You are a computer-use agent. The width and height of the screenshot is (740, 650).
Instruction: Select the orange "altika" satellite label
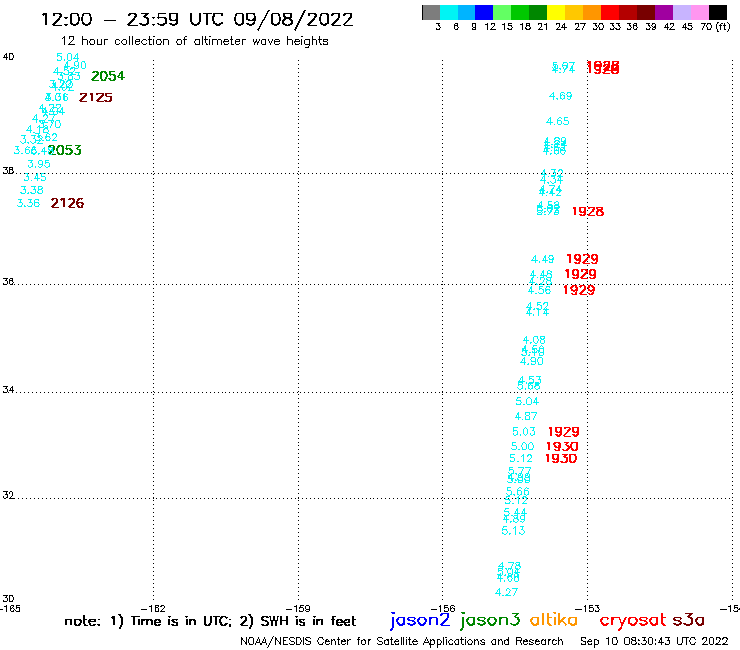coord(554,620)
